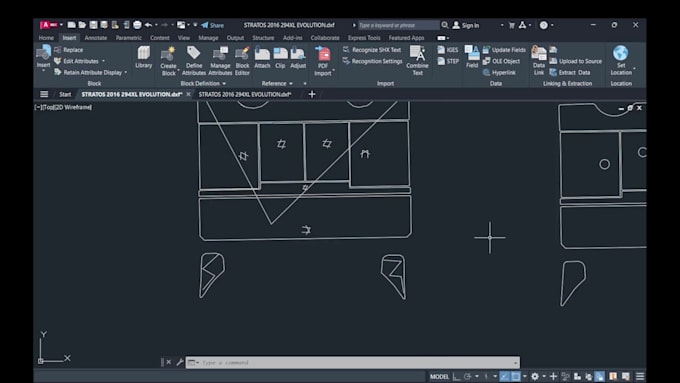Screen dimensions: 680x383
Task: Switch to the second STRATOS 2016 294XL EVOLUTION.dxf tab
Action: click(x=245, y=94)
